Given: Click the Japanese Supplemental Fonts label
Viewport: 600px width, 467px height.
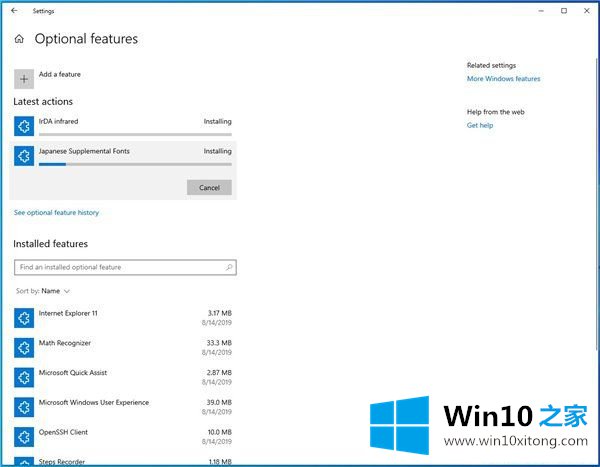Looking at the screenshot, I should [84, 151].
